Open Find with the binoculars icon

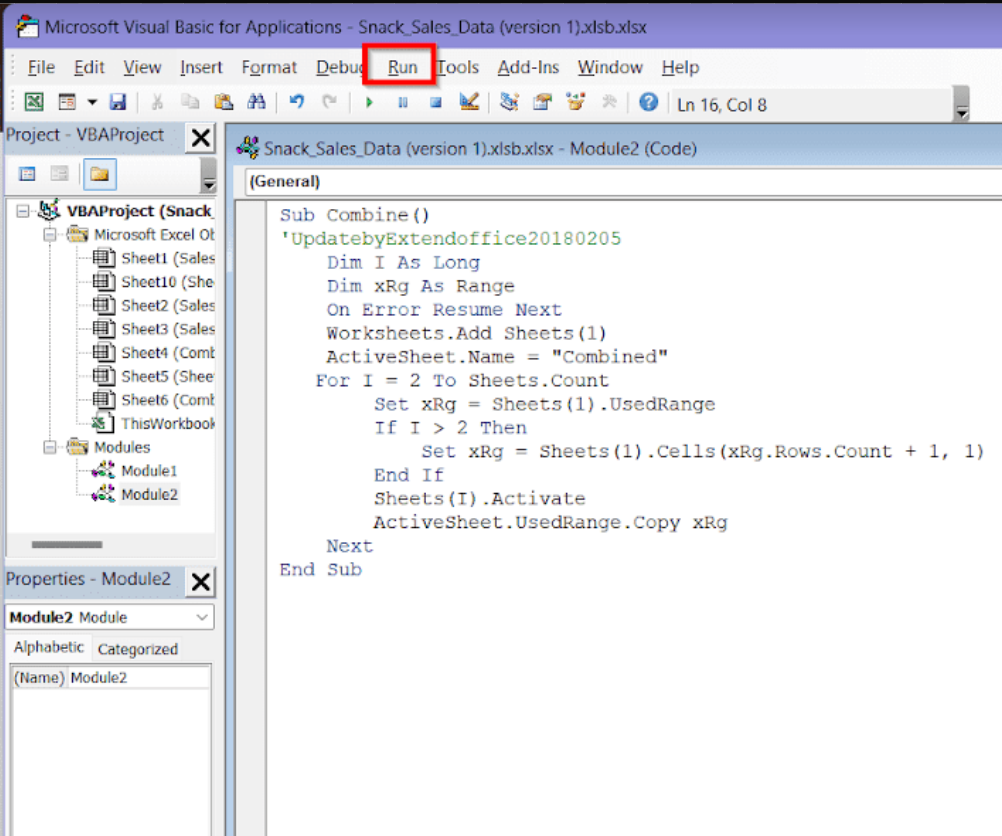[256, 102]
